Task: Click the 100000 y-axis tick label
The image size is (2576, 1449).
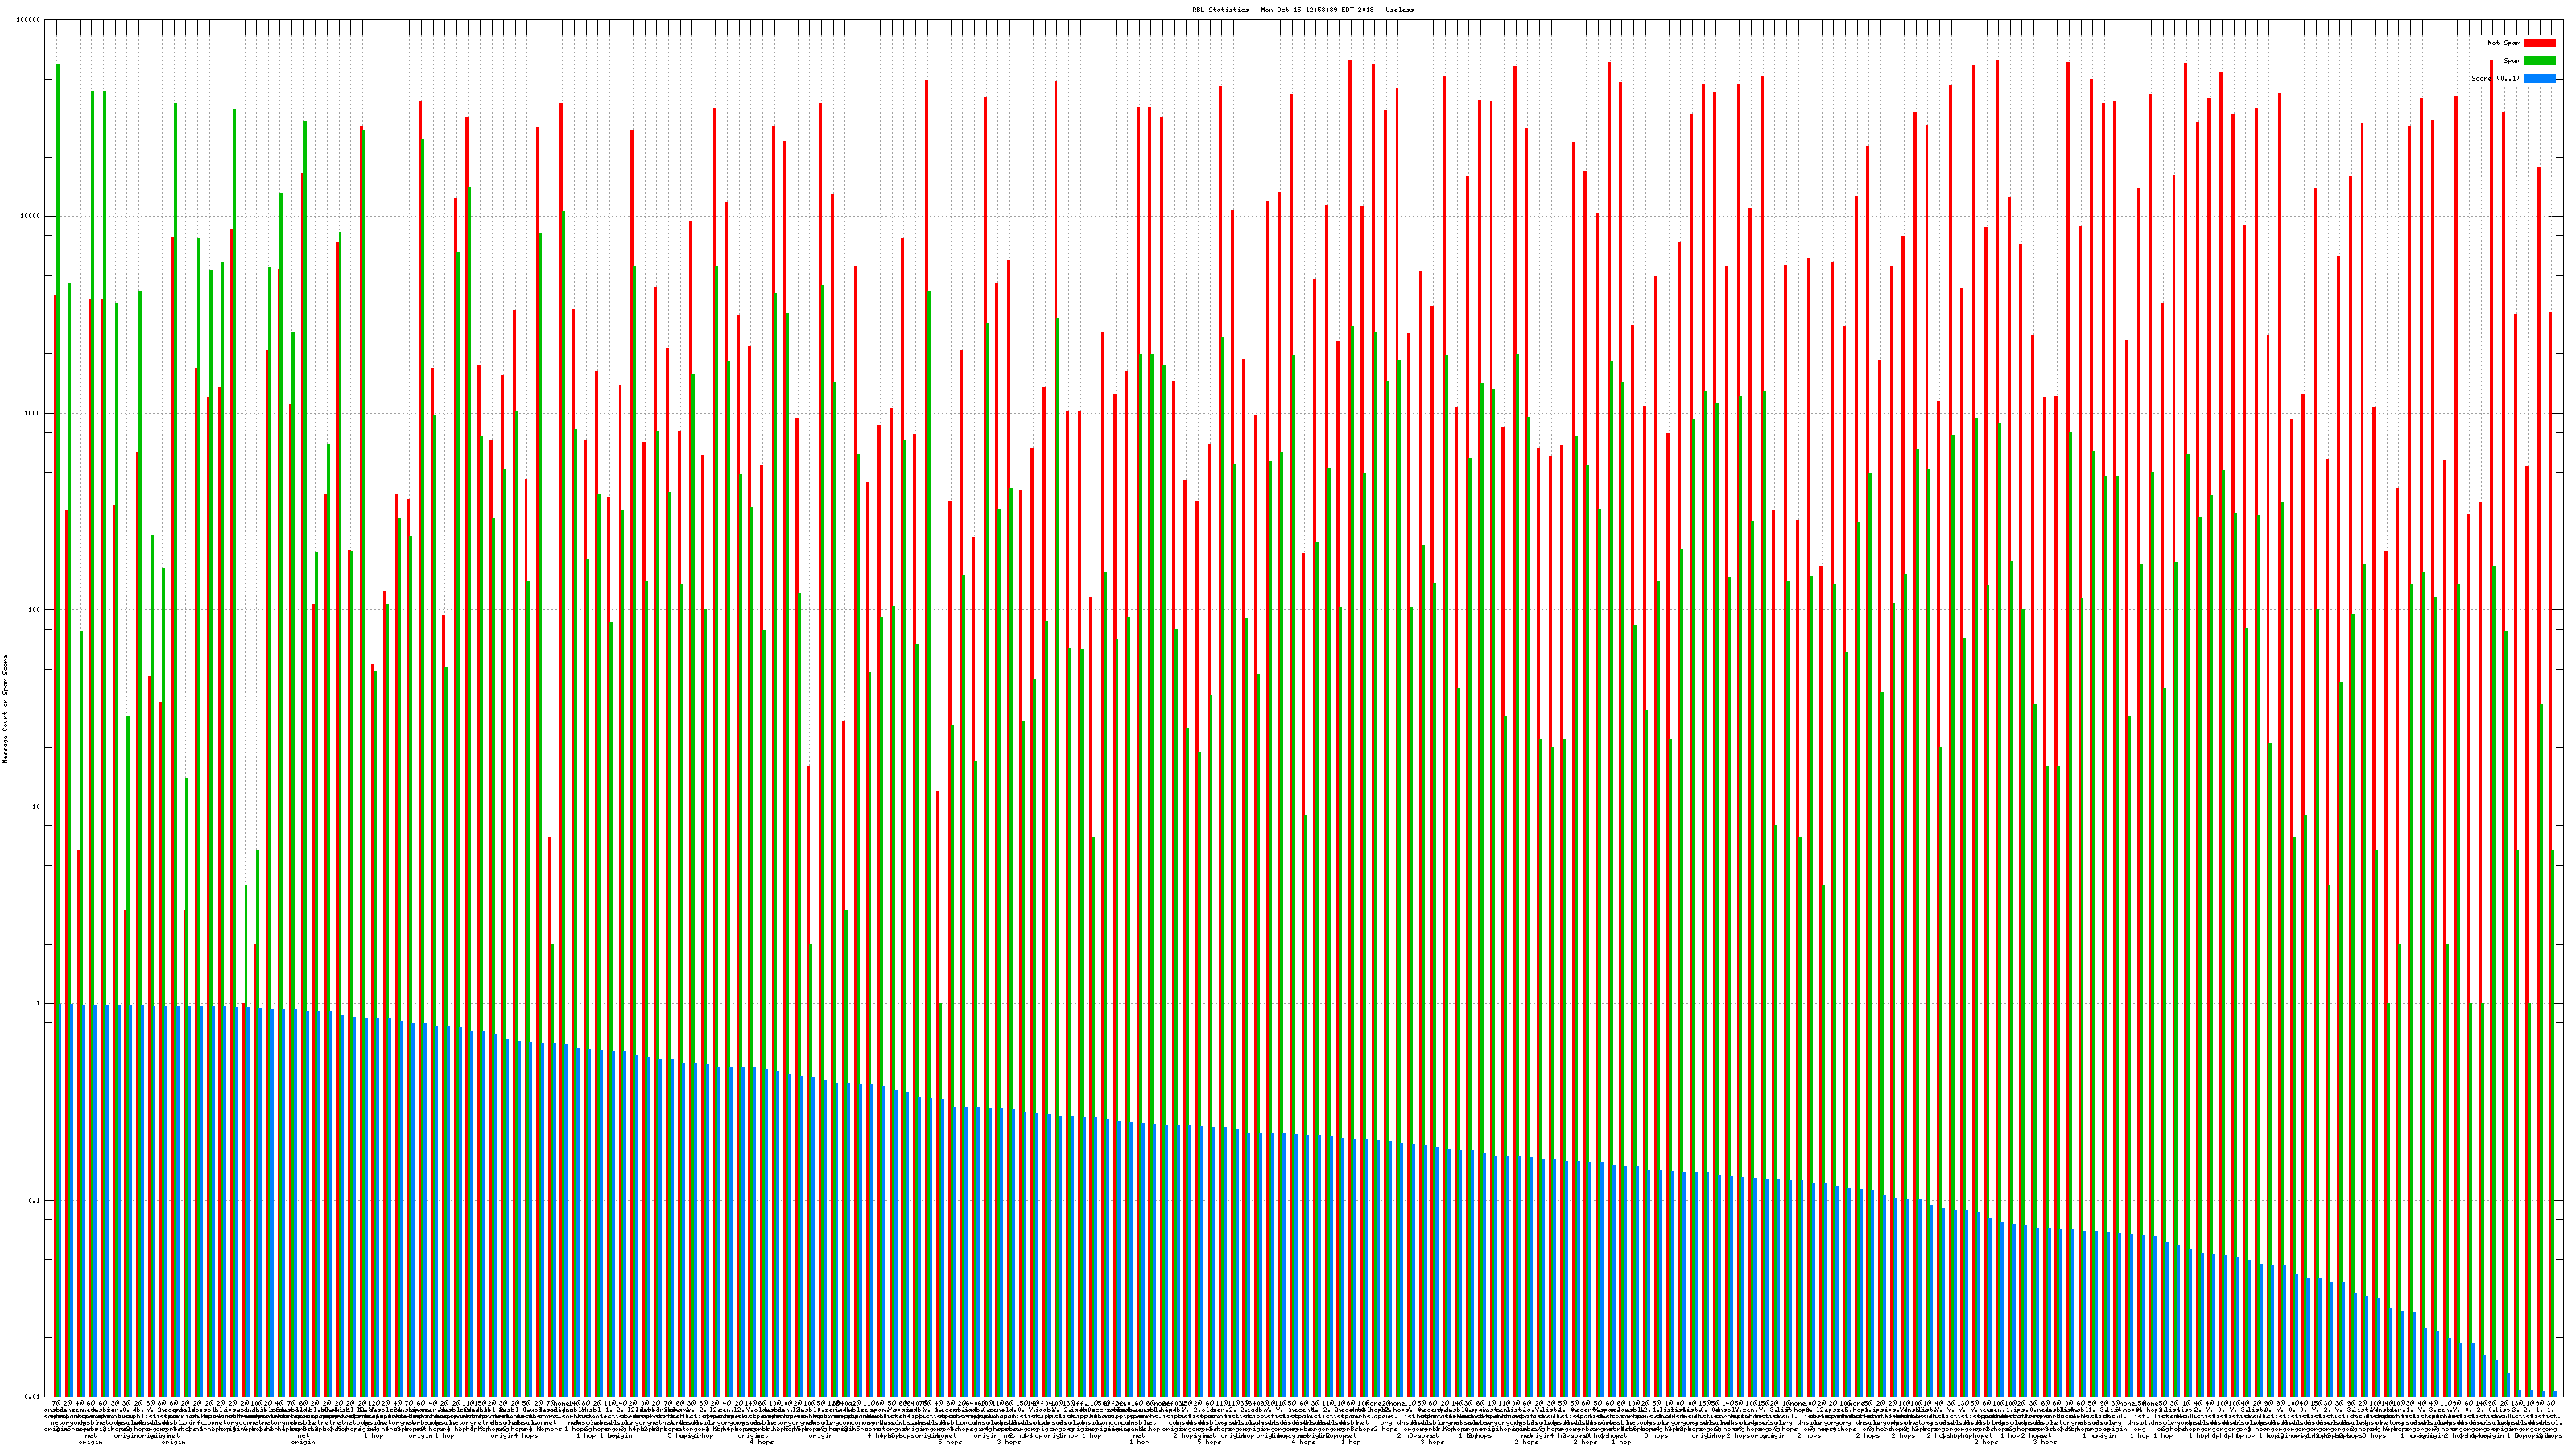Action: (x=29, y=20)
